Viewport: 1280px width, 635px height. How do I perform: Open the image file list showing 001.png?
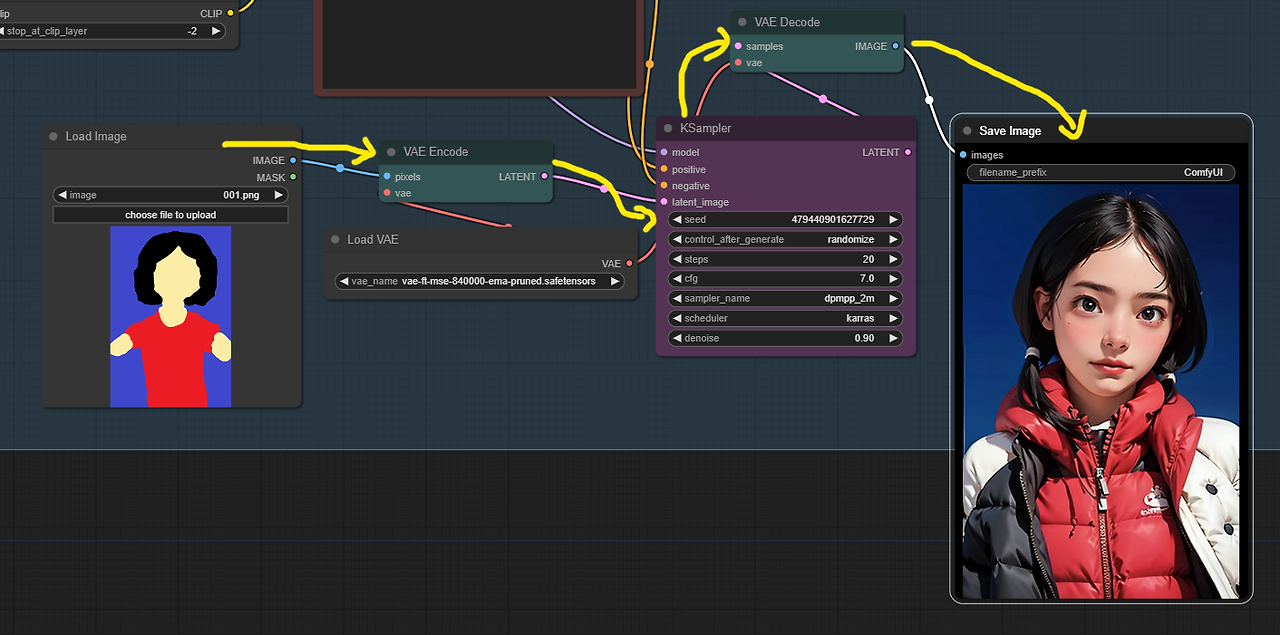coord(170,195)
